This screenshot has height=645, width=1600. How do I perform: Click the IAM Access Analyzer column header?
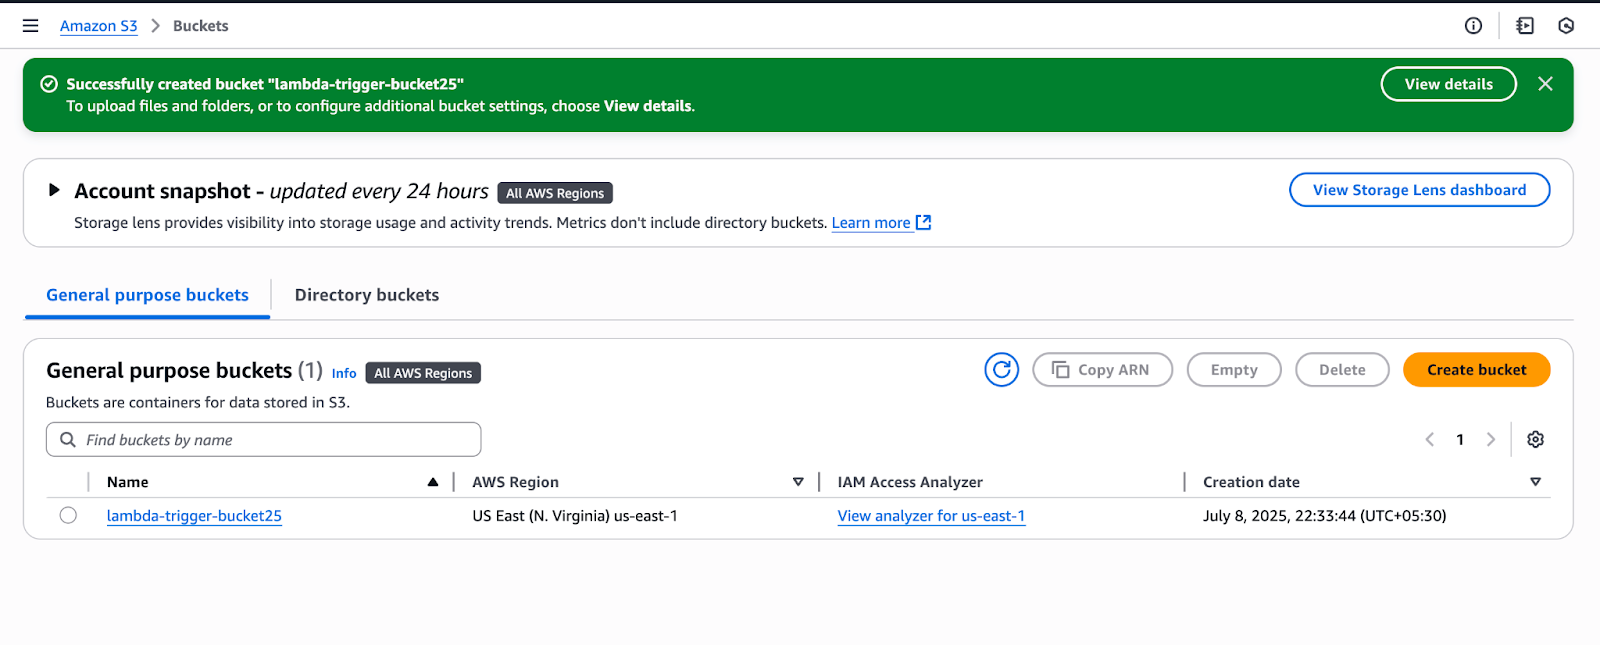click(x=910, y=482)
